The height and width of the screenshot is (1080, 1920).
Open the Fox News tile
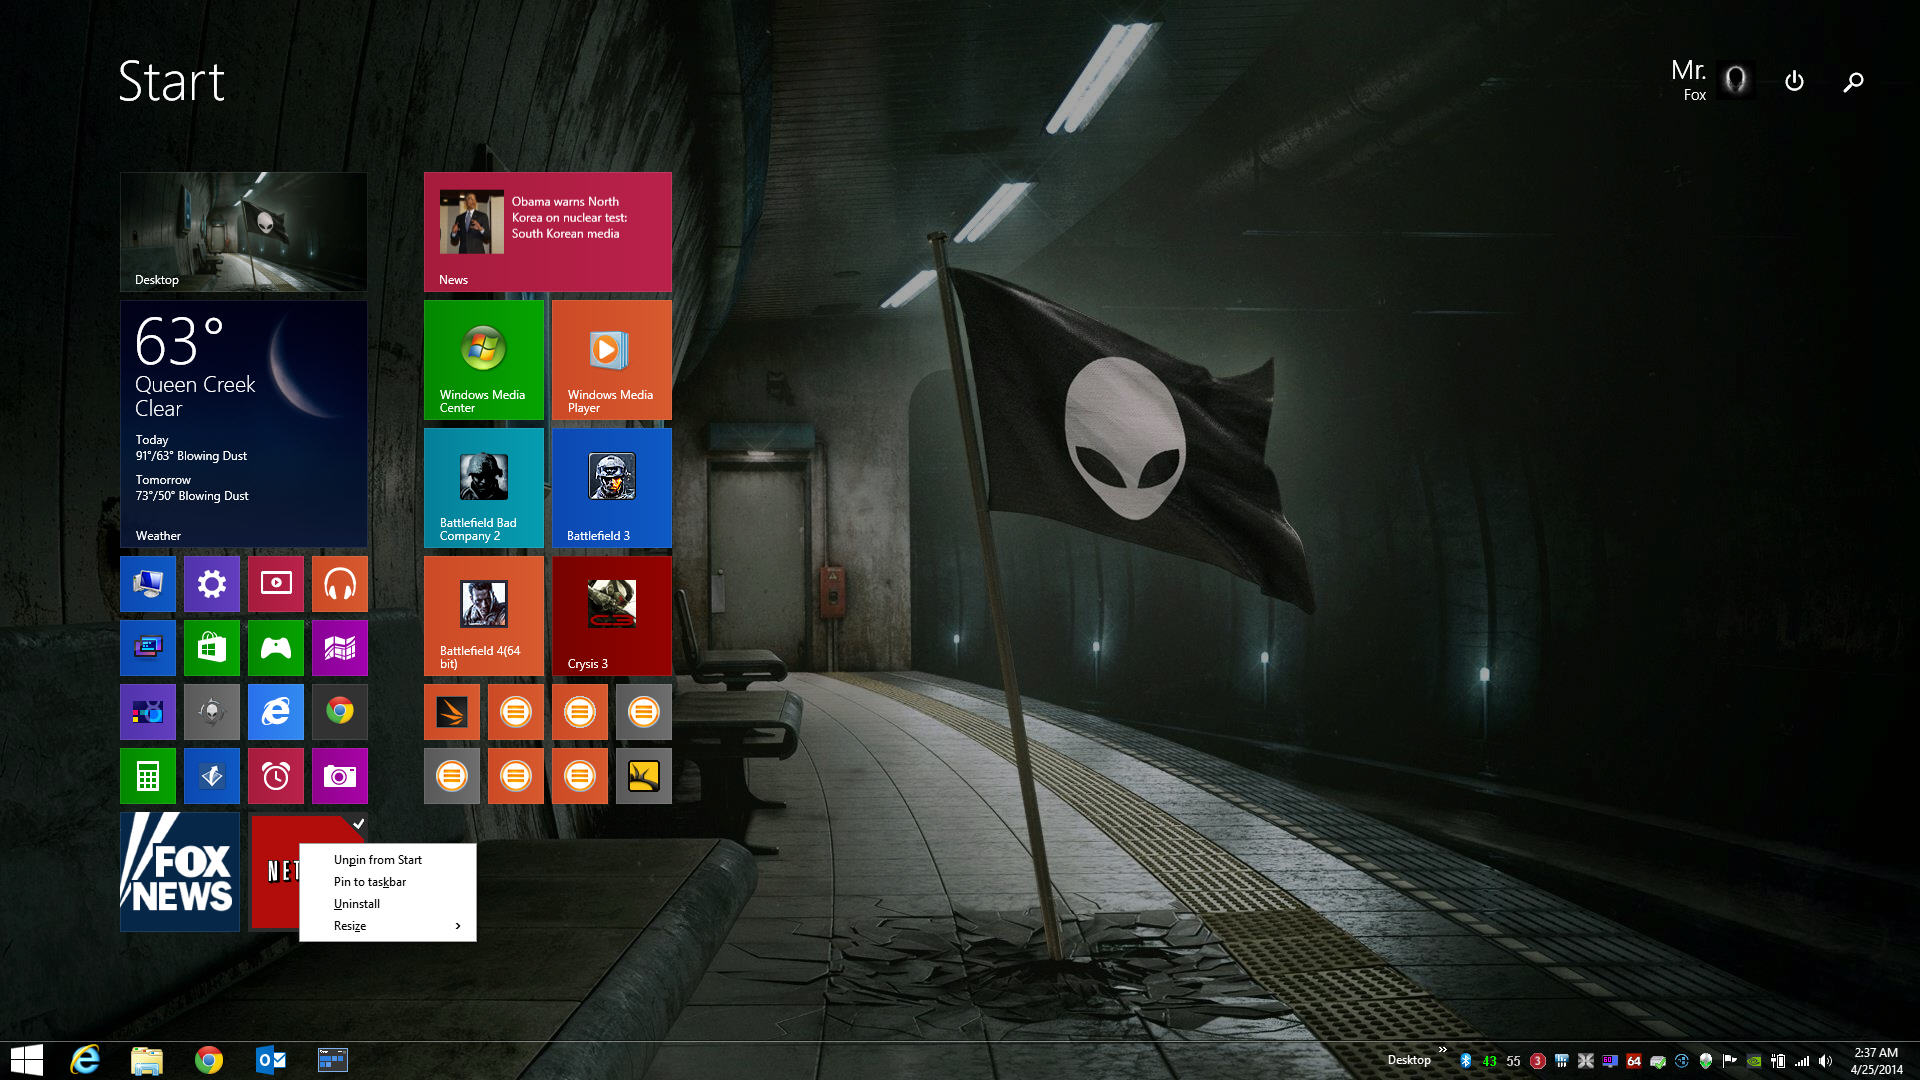179,871
